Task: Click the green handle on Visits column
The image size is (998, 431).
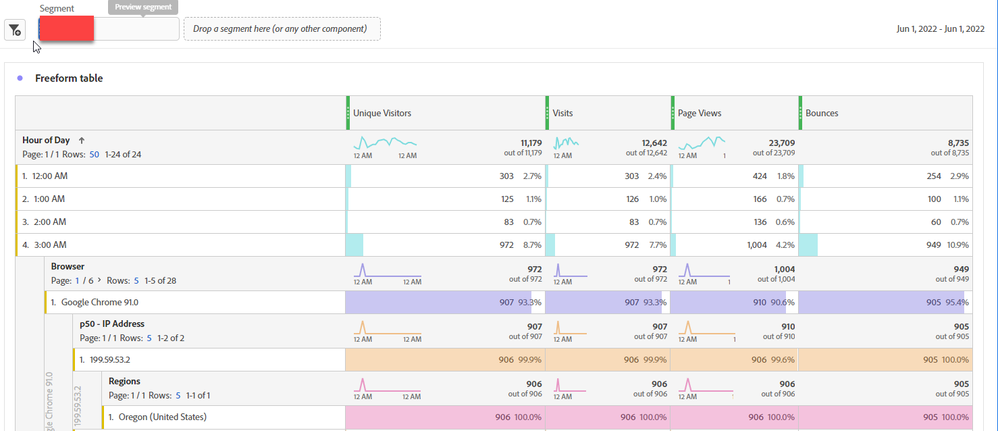Action: [547, 113]
